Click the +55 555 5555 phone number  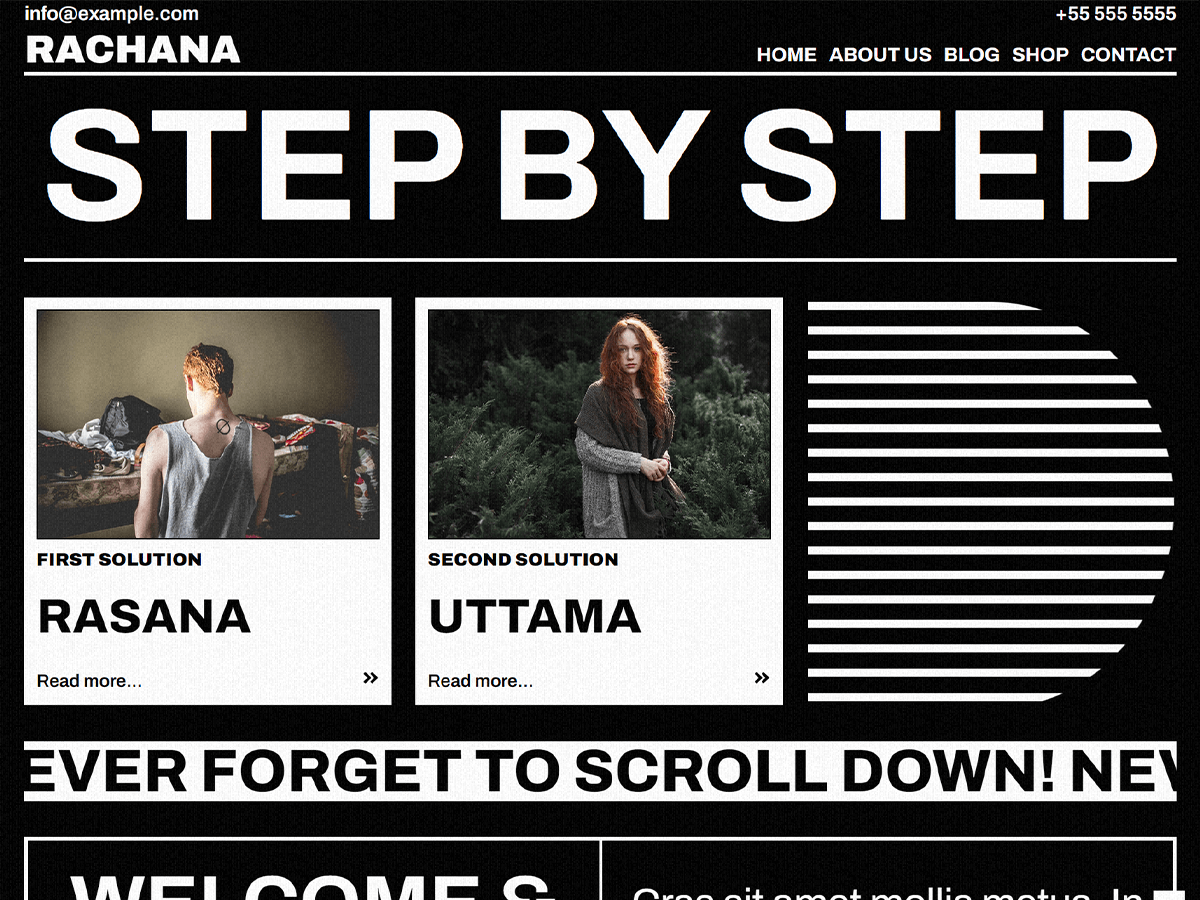pos(1115,14)
